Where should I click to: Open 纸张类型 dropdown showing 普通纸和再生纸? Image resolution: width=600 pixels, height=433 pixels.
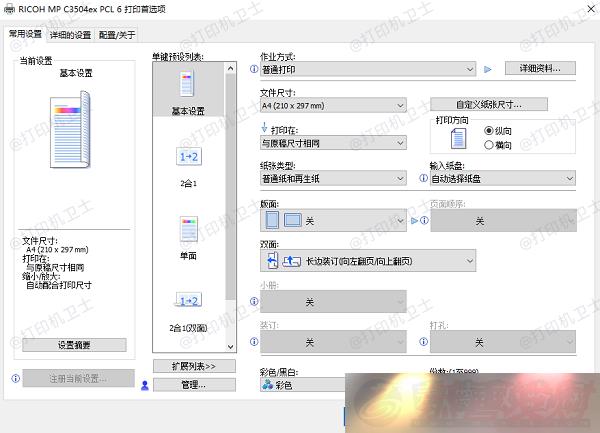pyautogui.click(x=333, y=178)
